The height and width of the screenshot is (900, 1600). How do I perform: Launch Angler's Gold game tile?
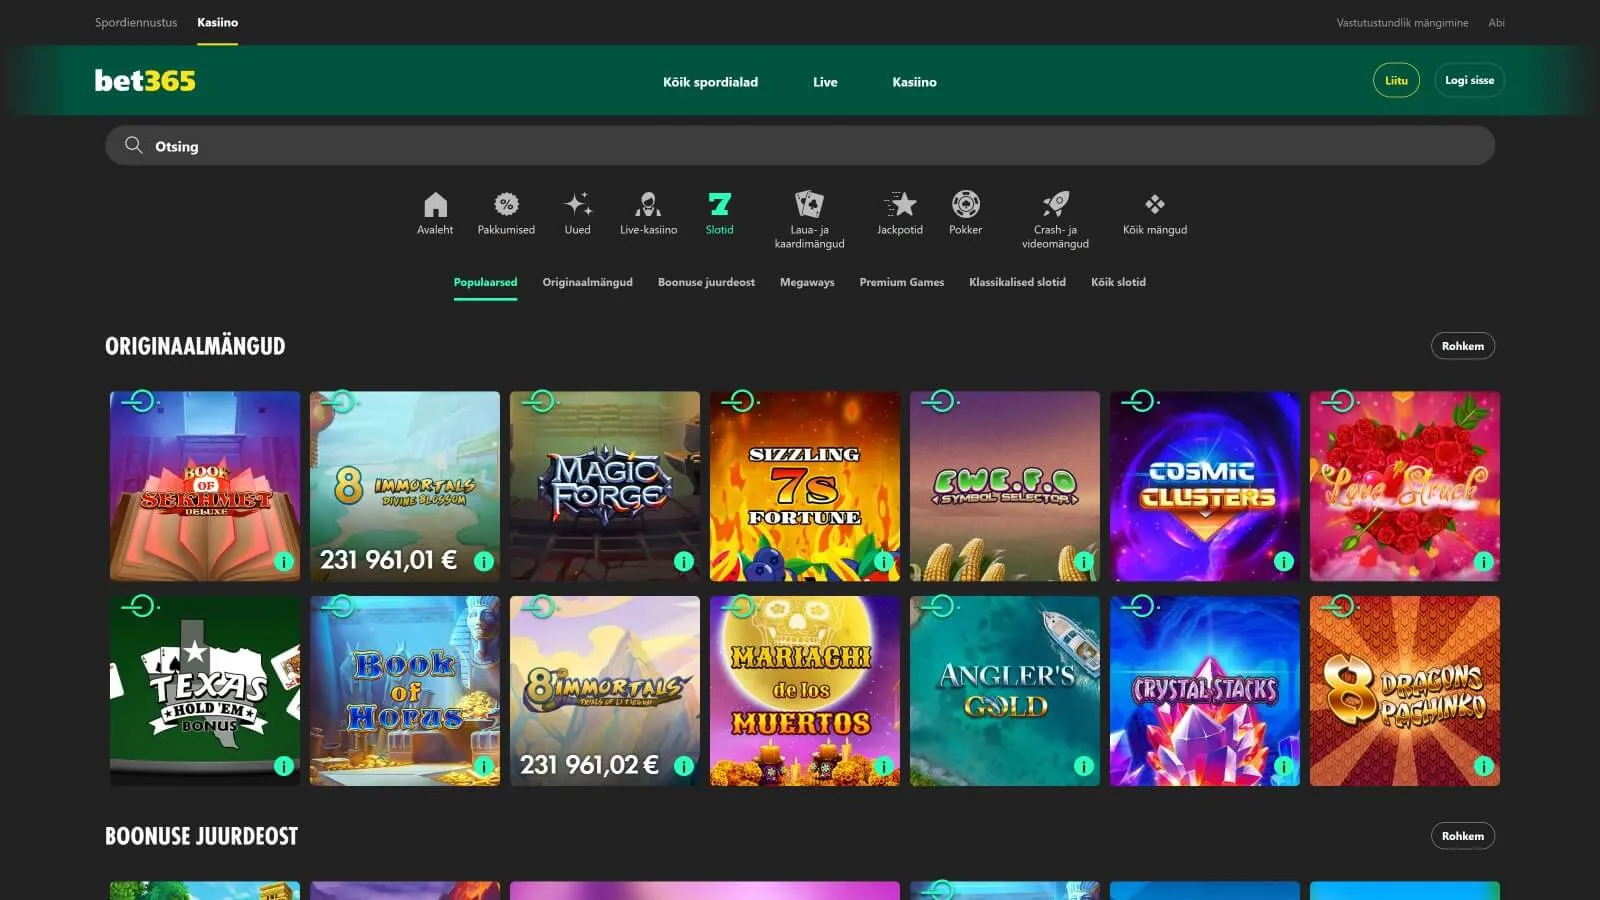click(1005, 691)
